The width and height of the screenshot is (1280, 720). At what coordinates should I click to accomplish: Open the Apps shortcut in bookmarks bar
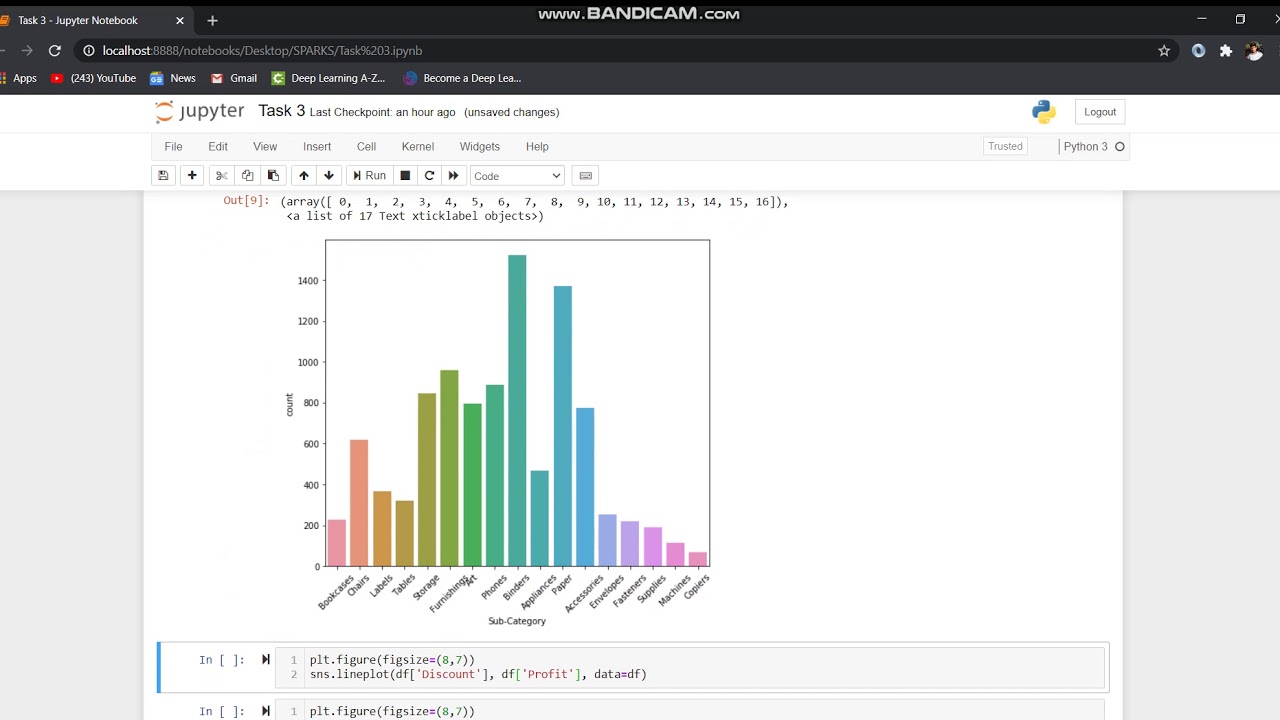[x=18, y=78]
